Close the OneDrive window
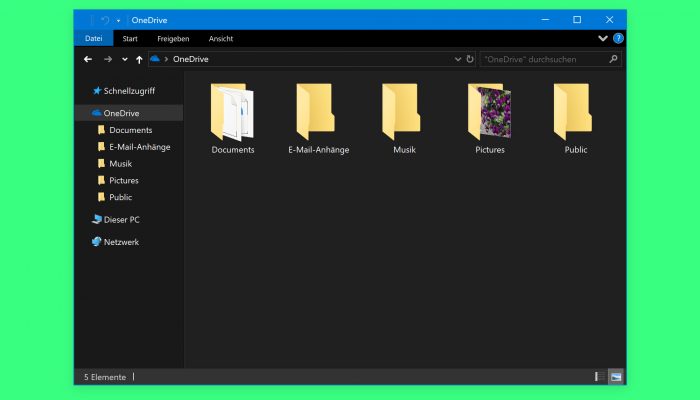The width and height of the screenshot is (700, 400). [x=609, y=20]
